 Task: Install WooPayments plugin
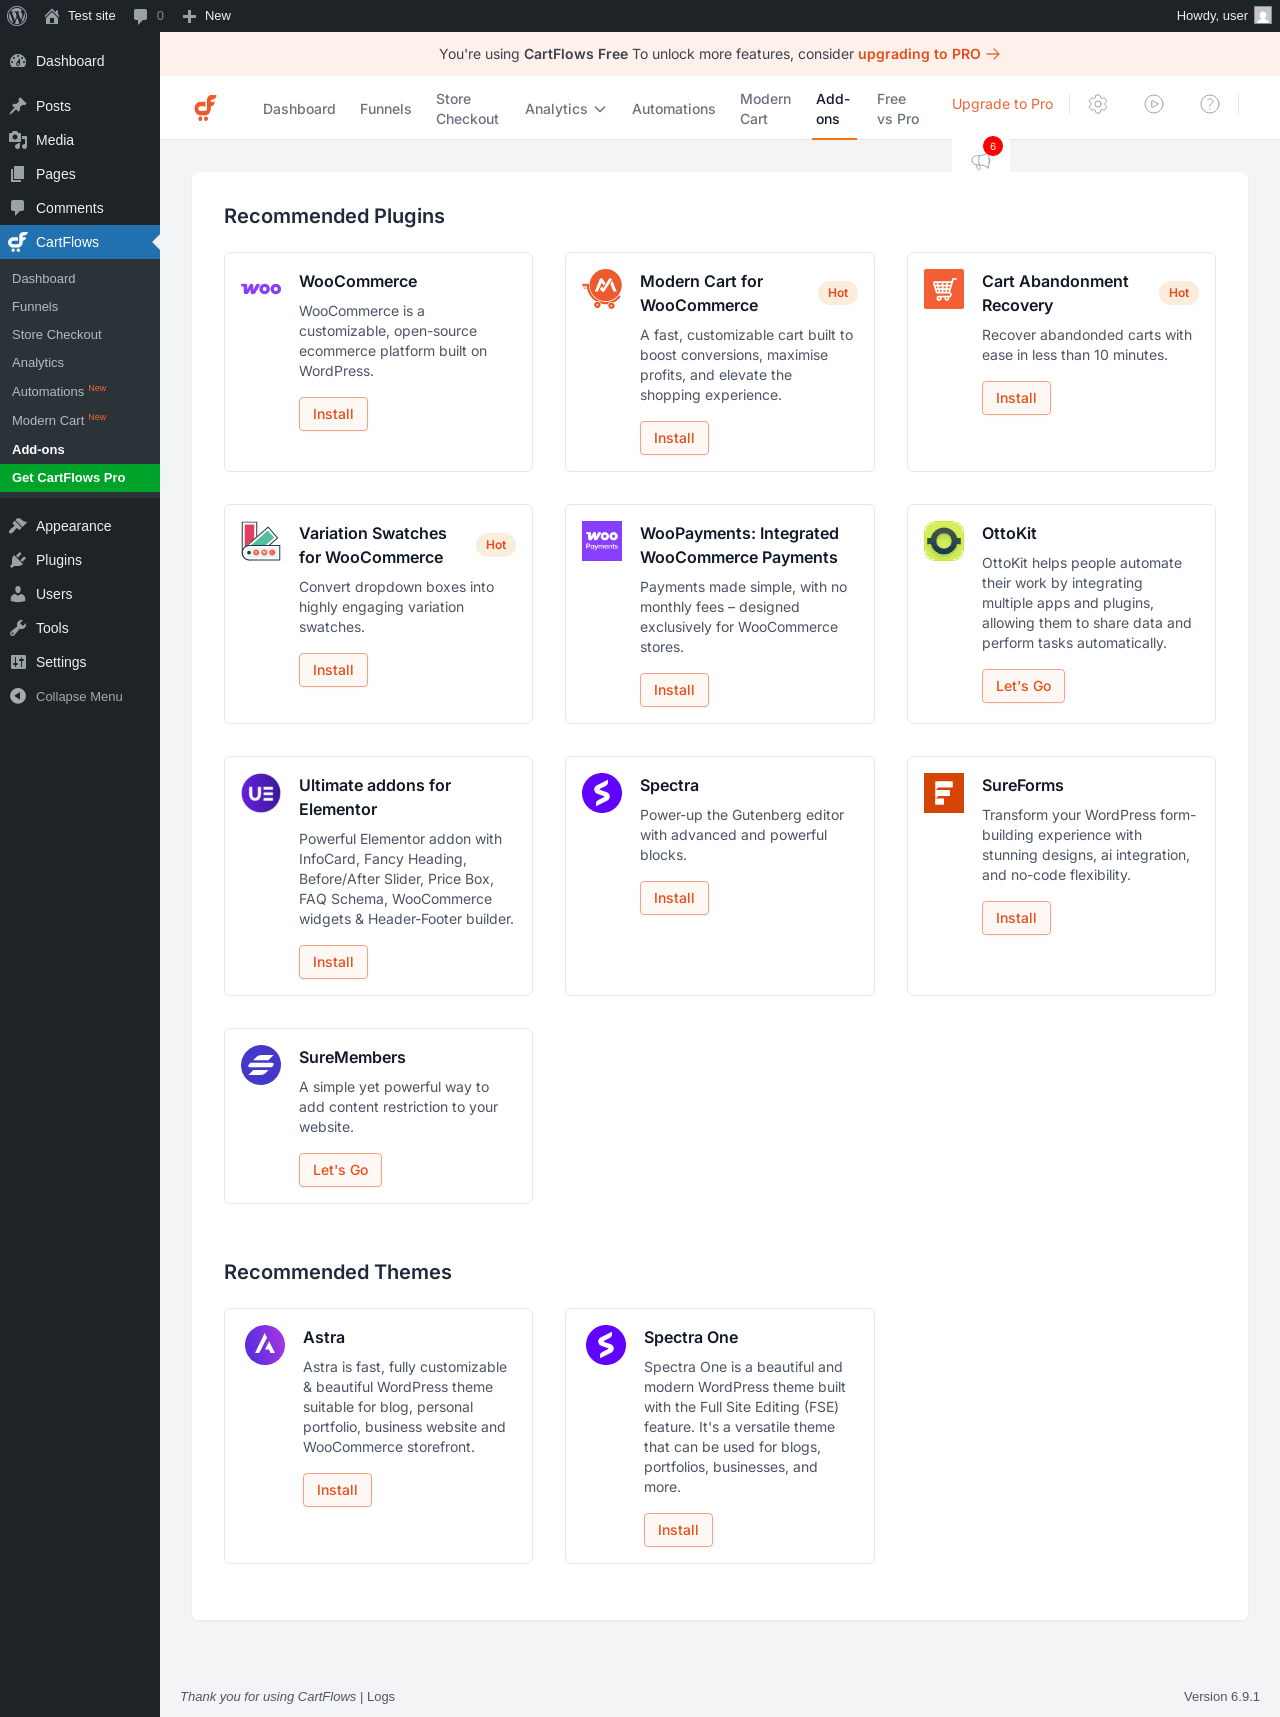coord(674,690)
